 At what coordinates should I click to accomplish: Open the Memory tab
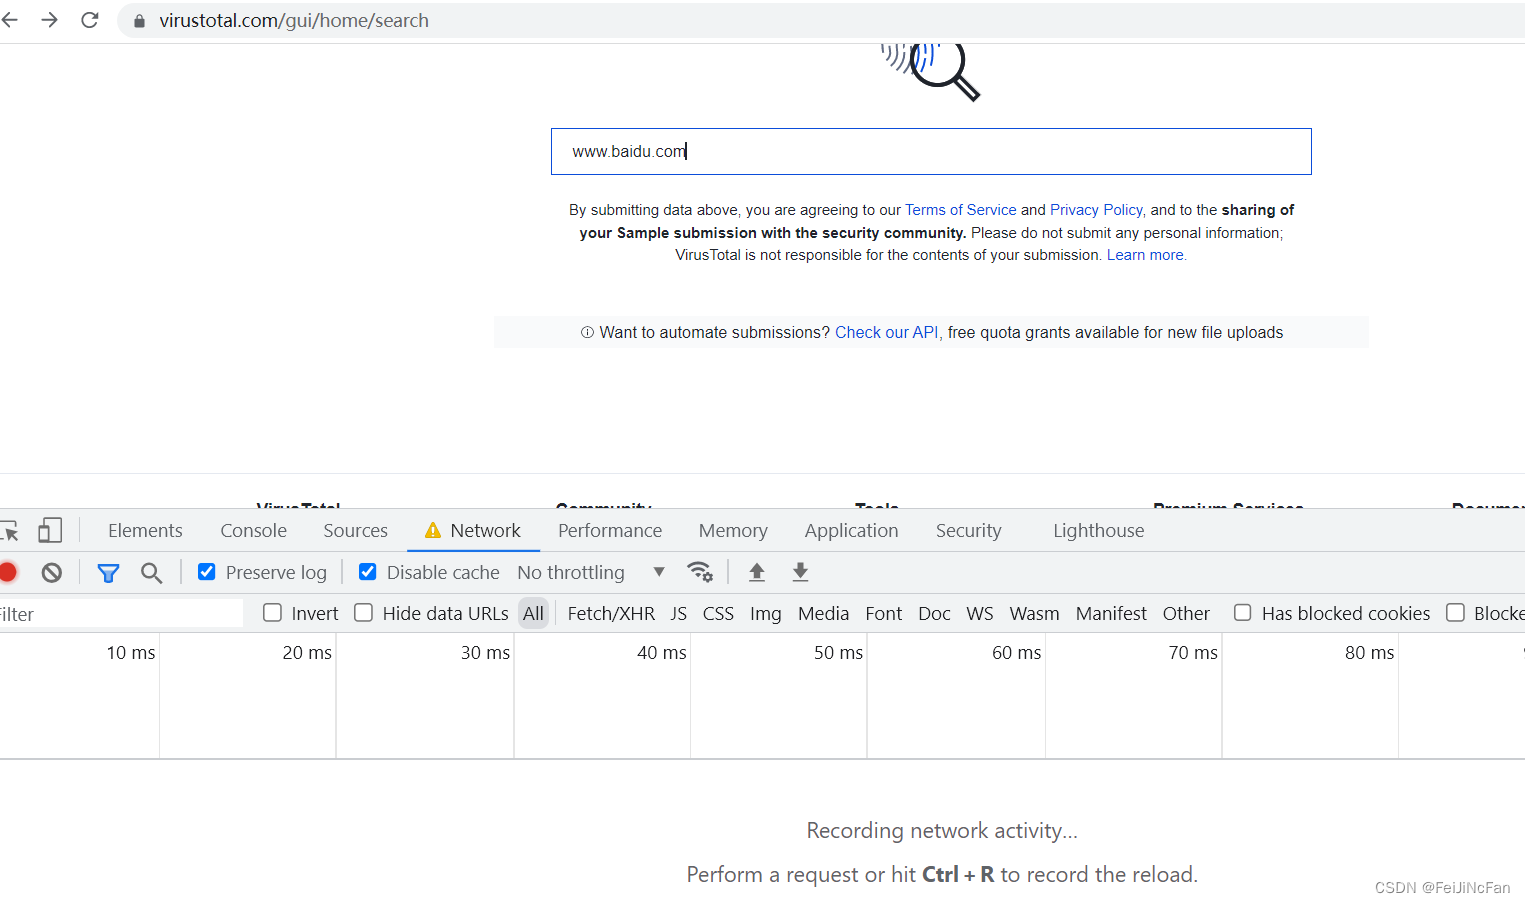tap(733, 530)
